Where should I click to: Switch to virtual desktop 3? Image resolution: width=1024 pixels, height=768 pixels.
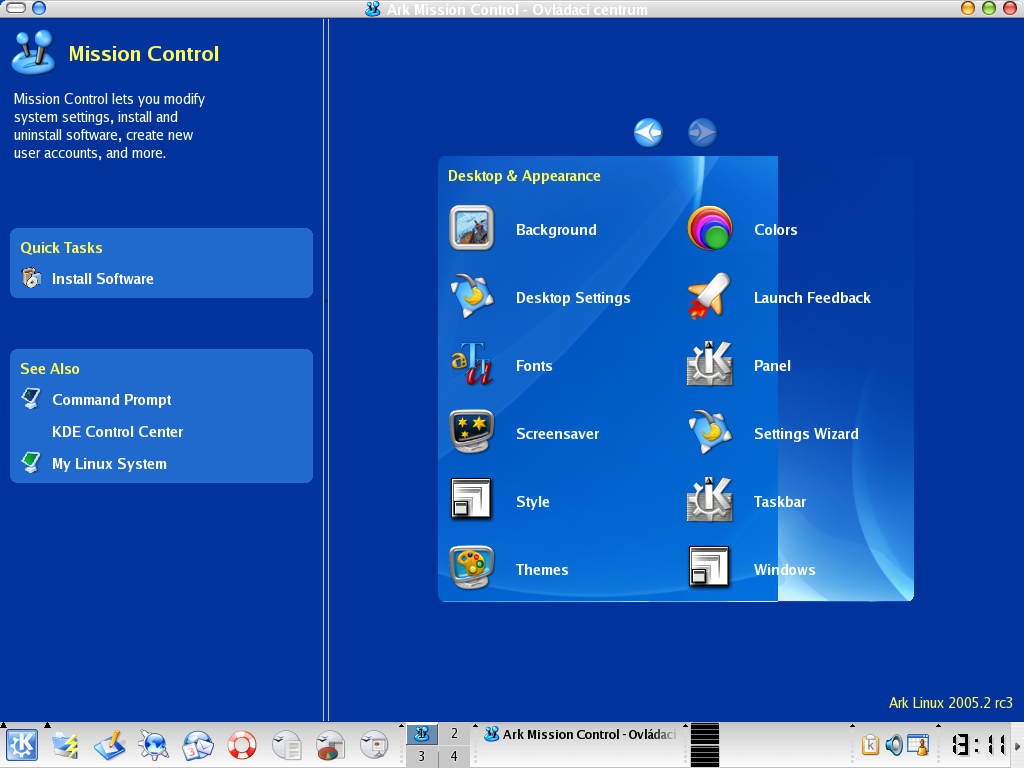422,756
